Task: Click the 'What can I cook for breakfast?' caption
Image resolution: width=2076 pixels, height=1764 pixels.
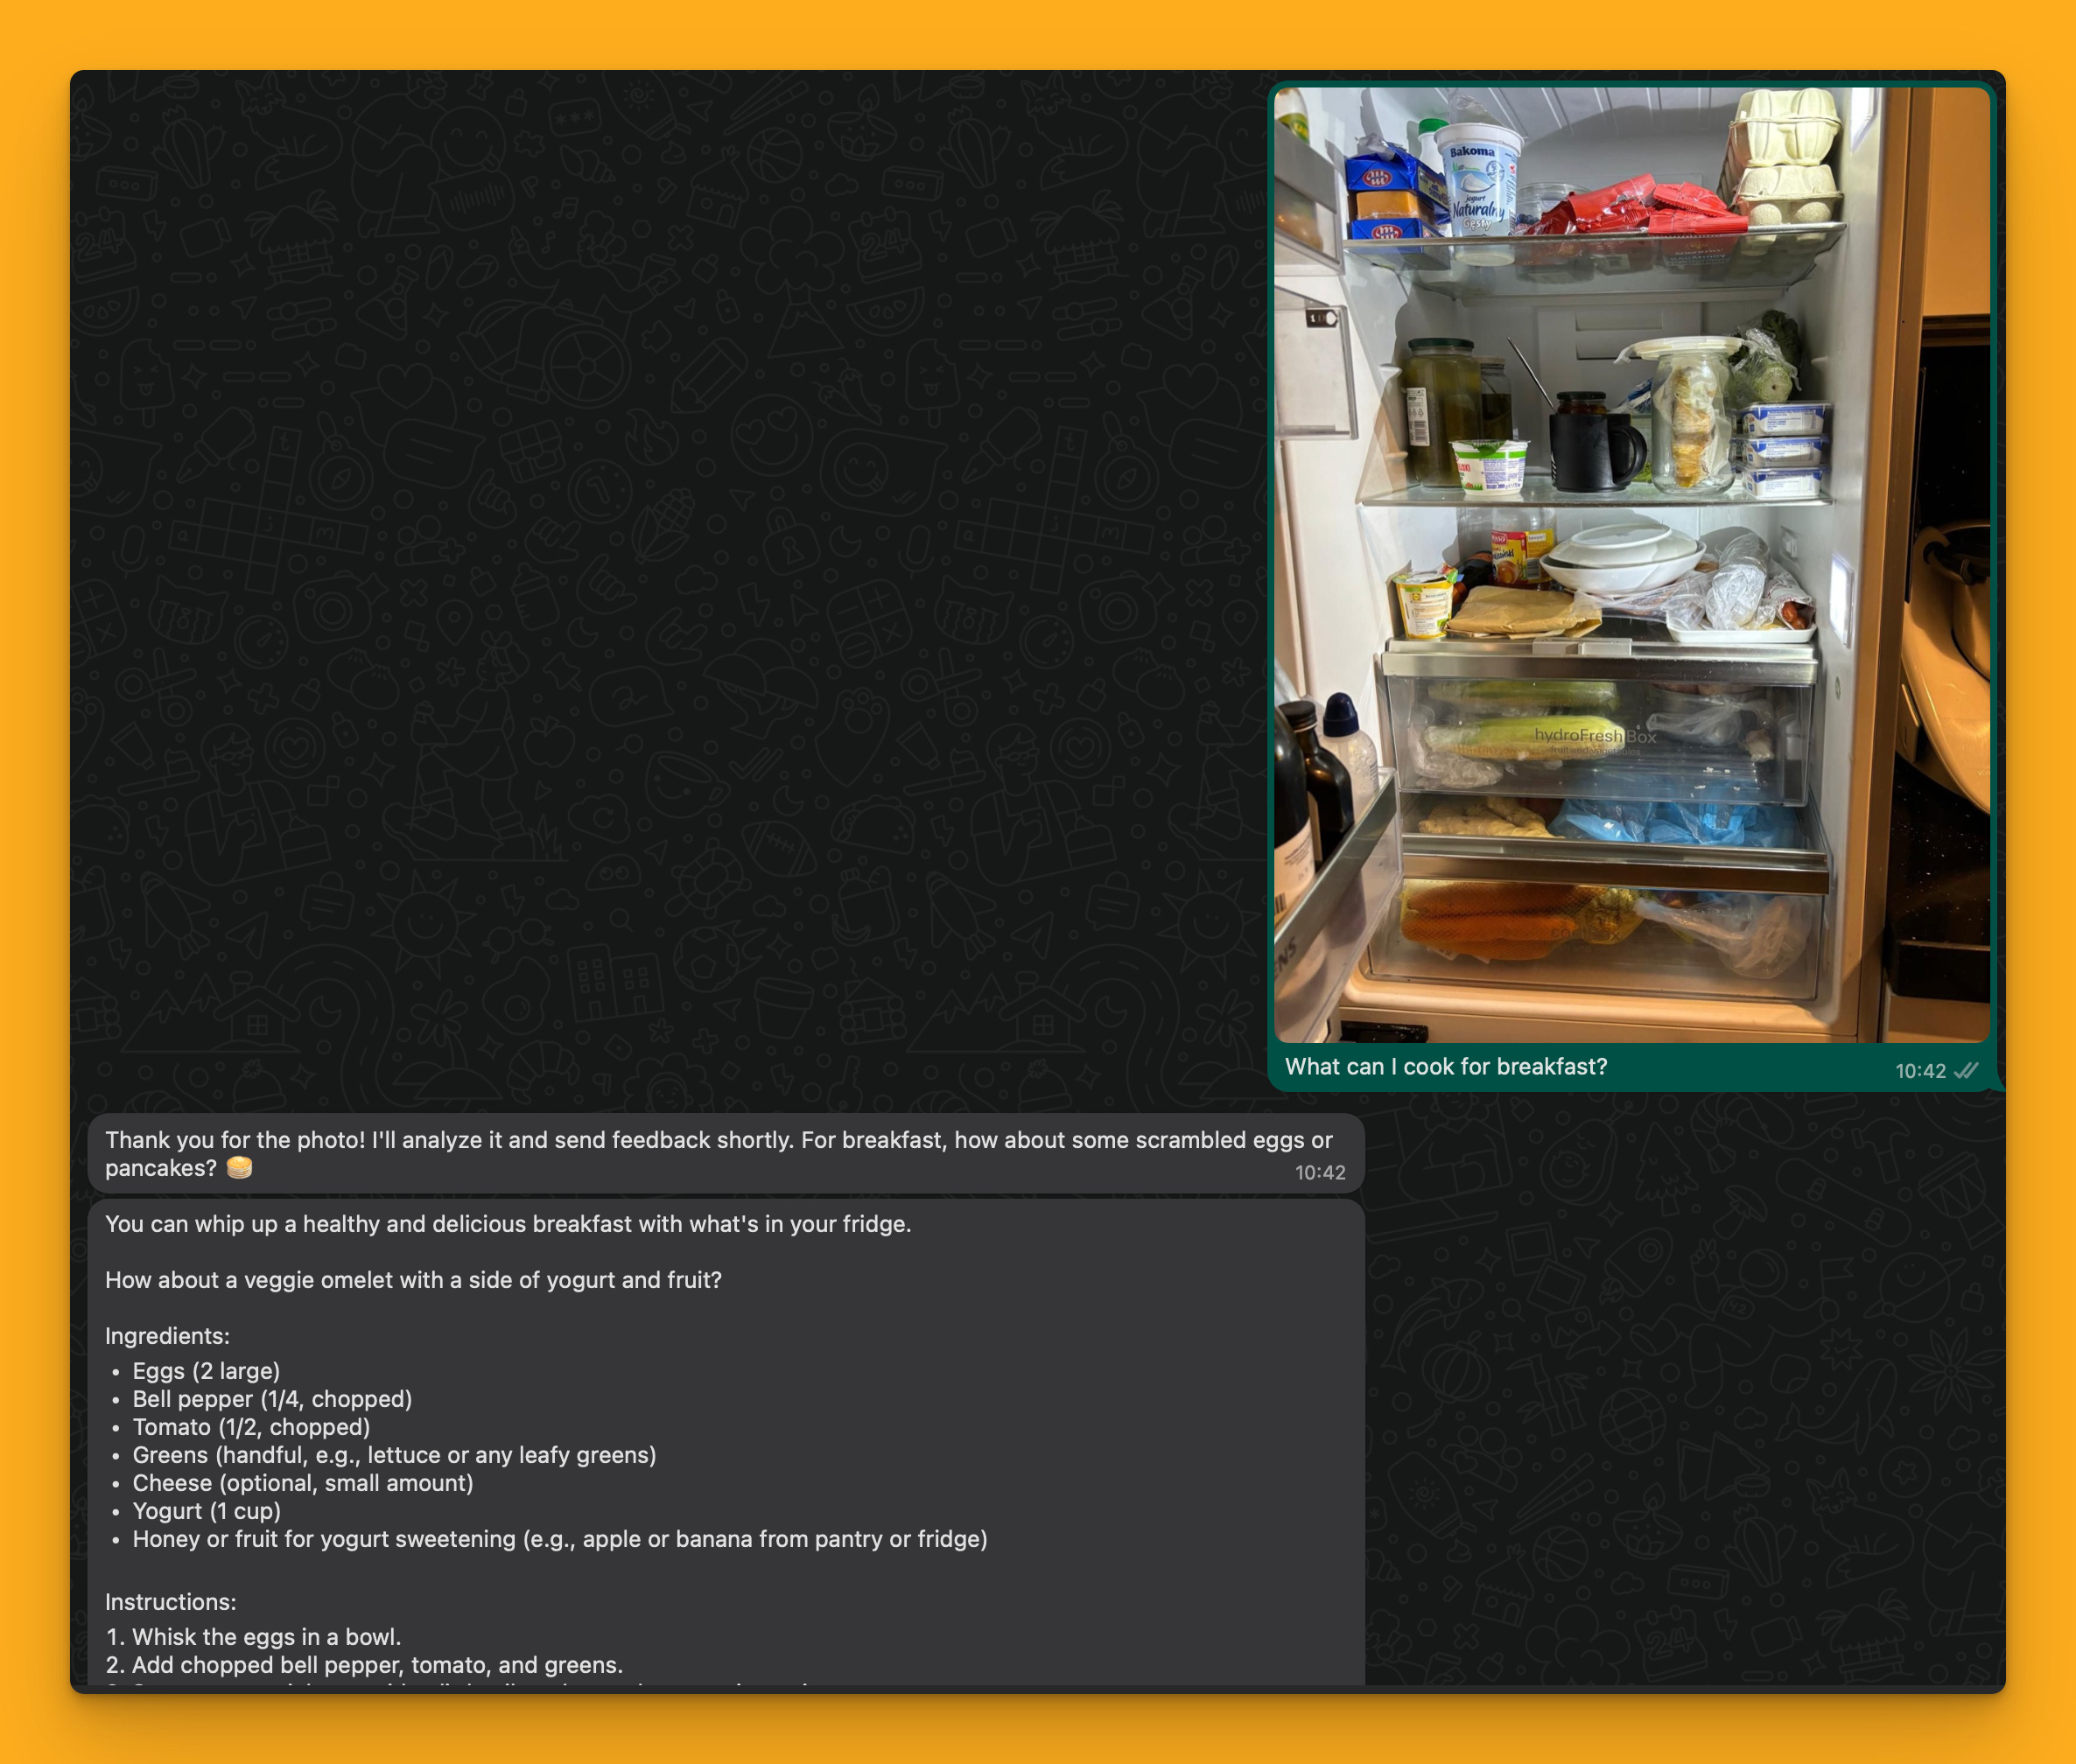Action: pos(1445,1067)
